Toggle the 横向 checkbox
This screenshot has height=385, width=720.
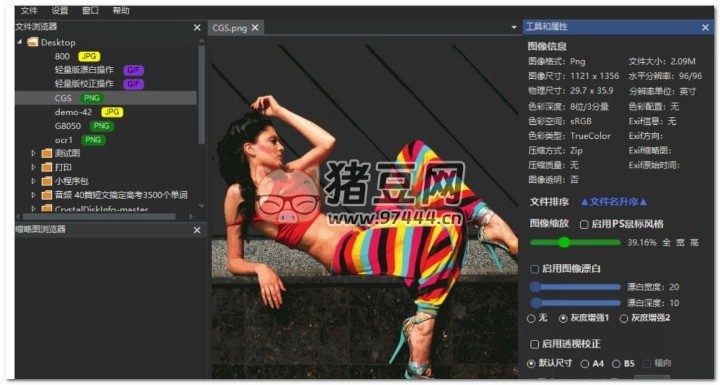(647, 364)
